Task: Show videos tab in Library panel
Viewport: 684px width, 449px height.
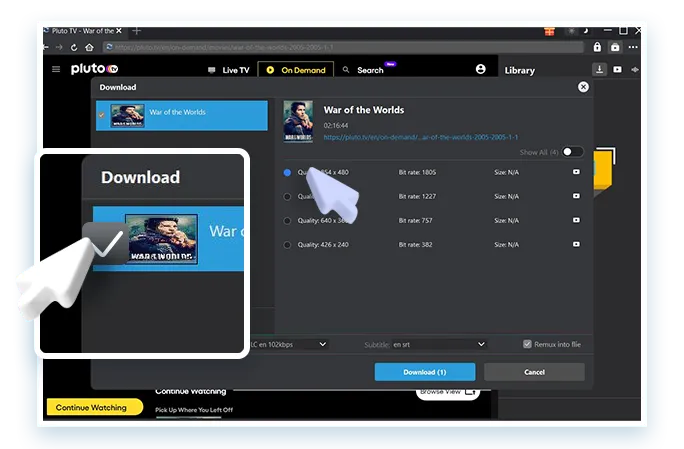Action: click(x=617, y=69)
